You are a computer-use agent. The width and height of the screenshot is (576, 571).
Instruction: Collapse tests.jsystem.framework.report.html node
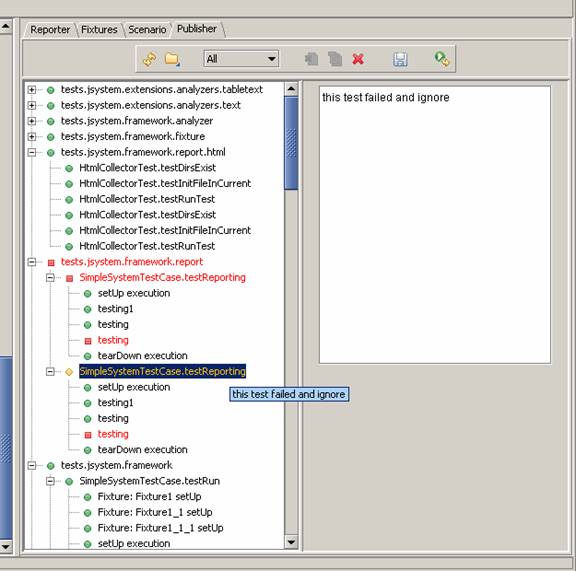[32, 152]
